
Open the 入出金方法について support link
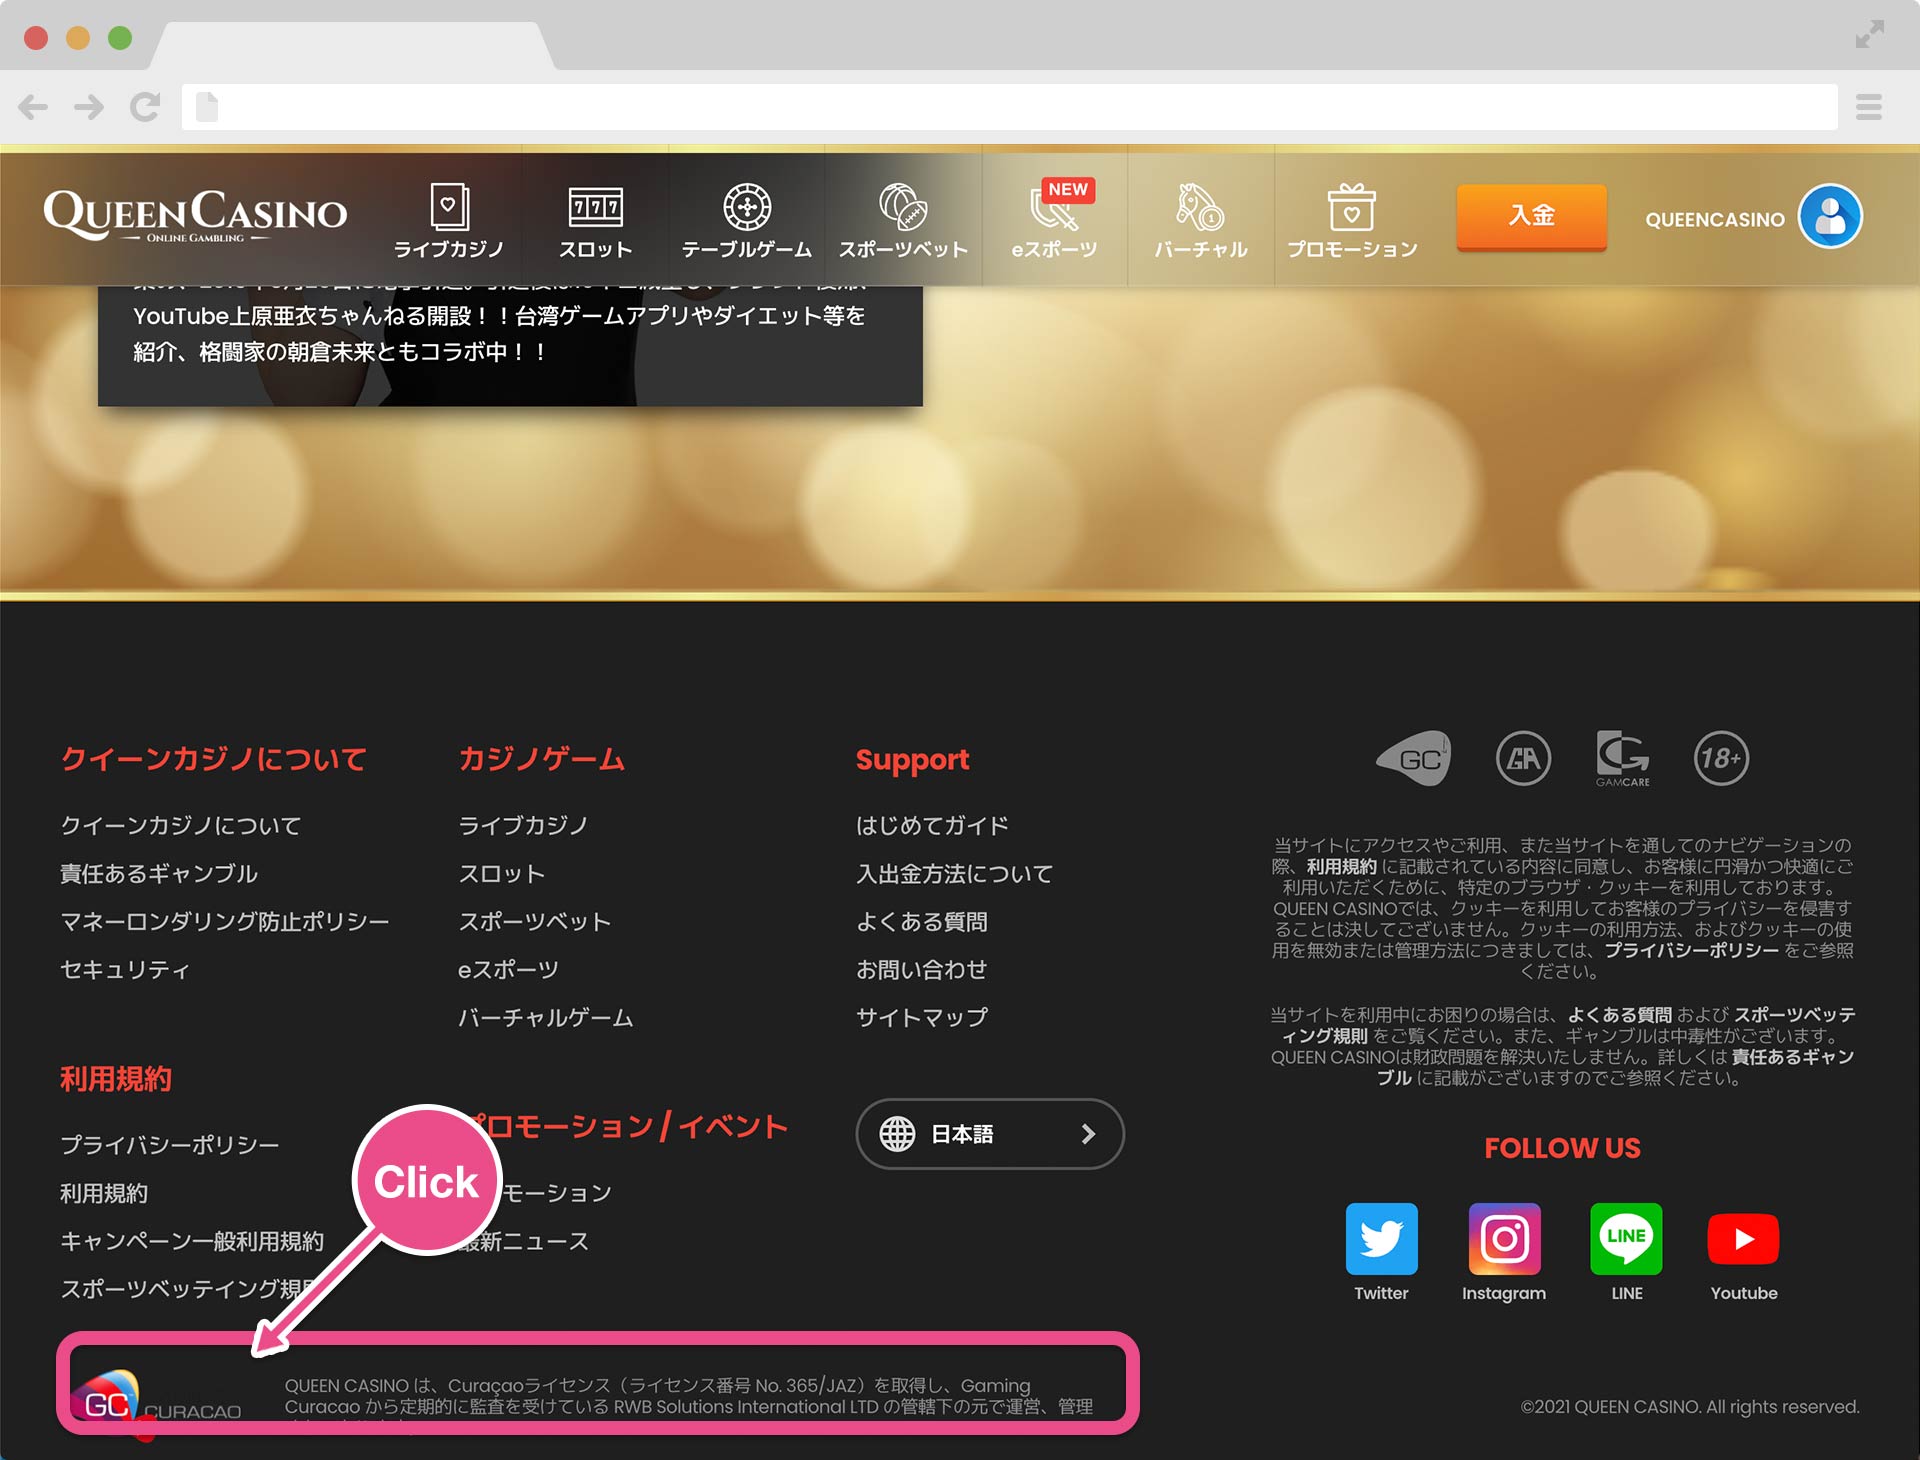(x=954, y=873)
